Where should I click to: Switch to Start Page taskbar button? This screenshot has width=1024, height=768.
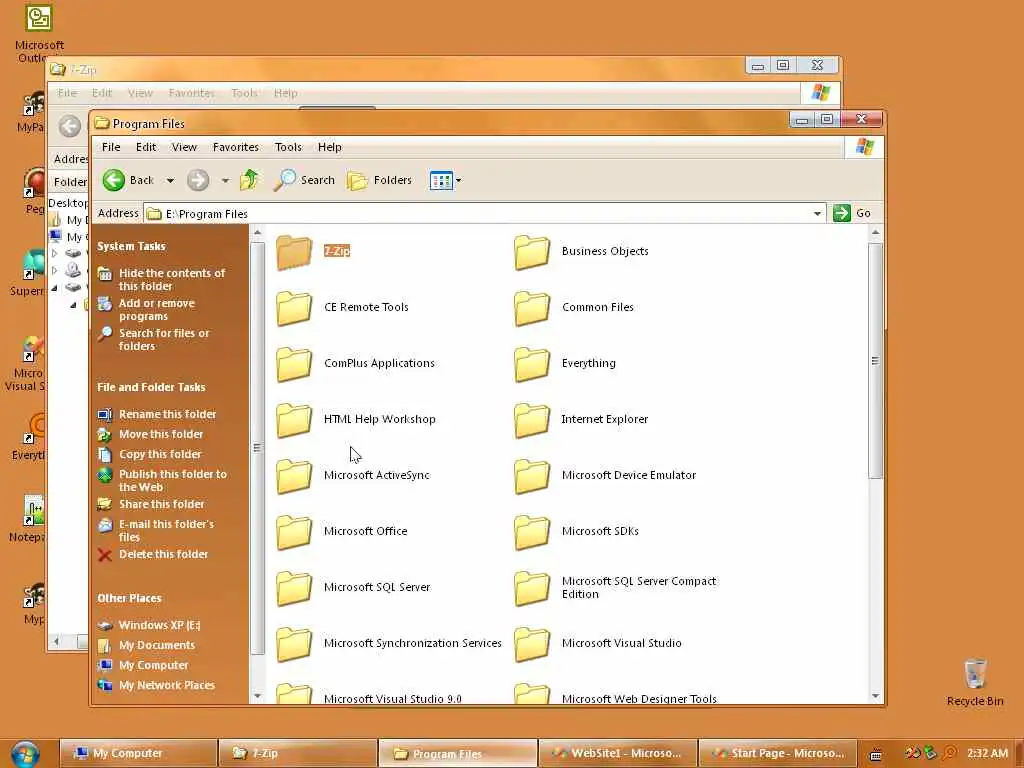(x=778, y=754)
